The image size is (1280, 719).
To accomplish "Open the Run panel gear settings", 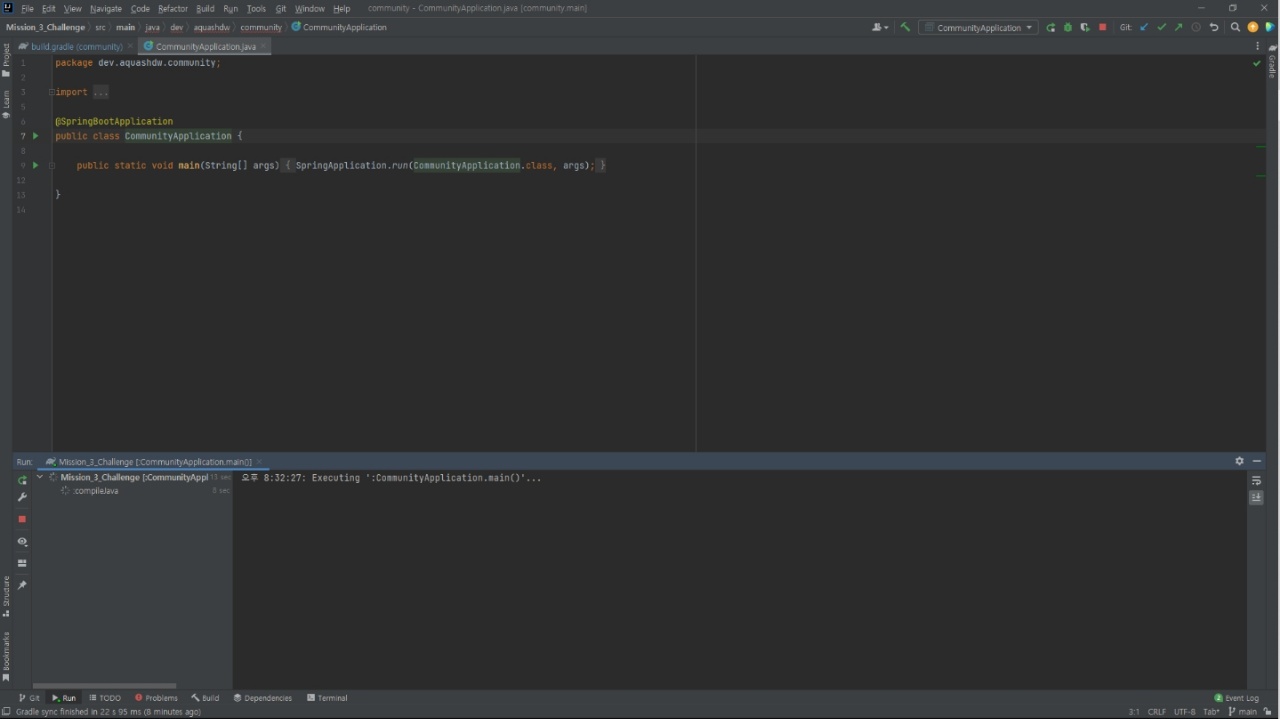I will (x=1239, y=461).
